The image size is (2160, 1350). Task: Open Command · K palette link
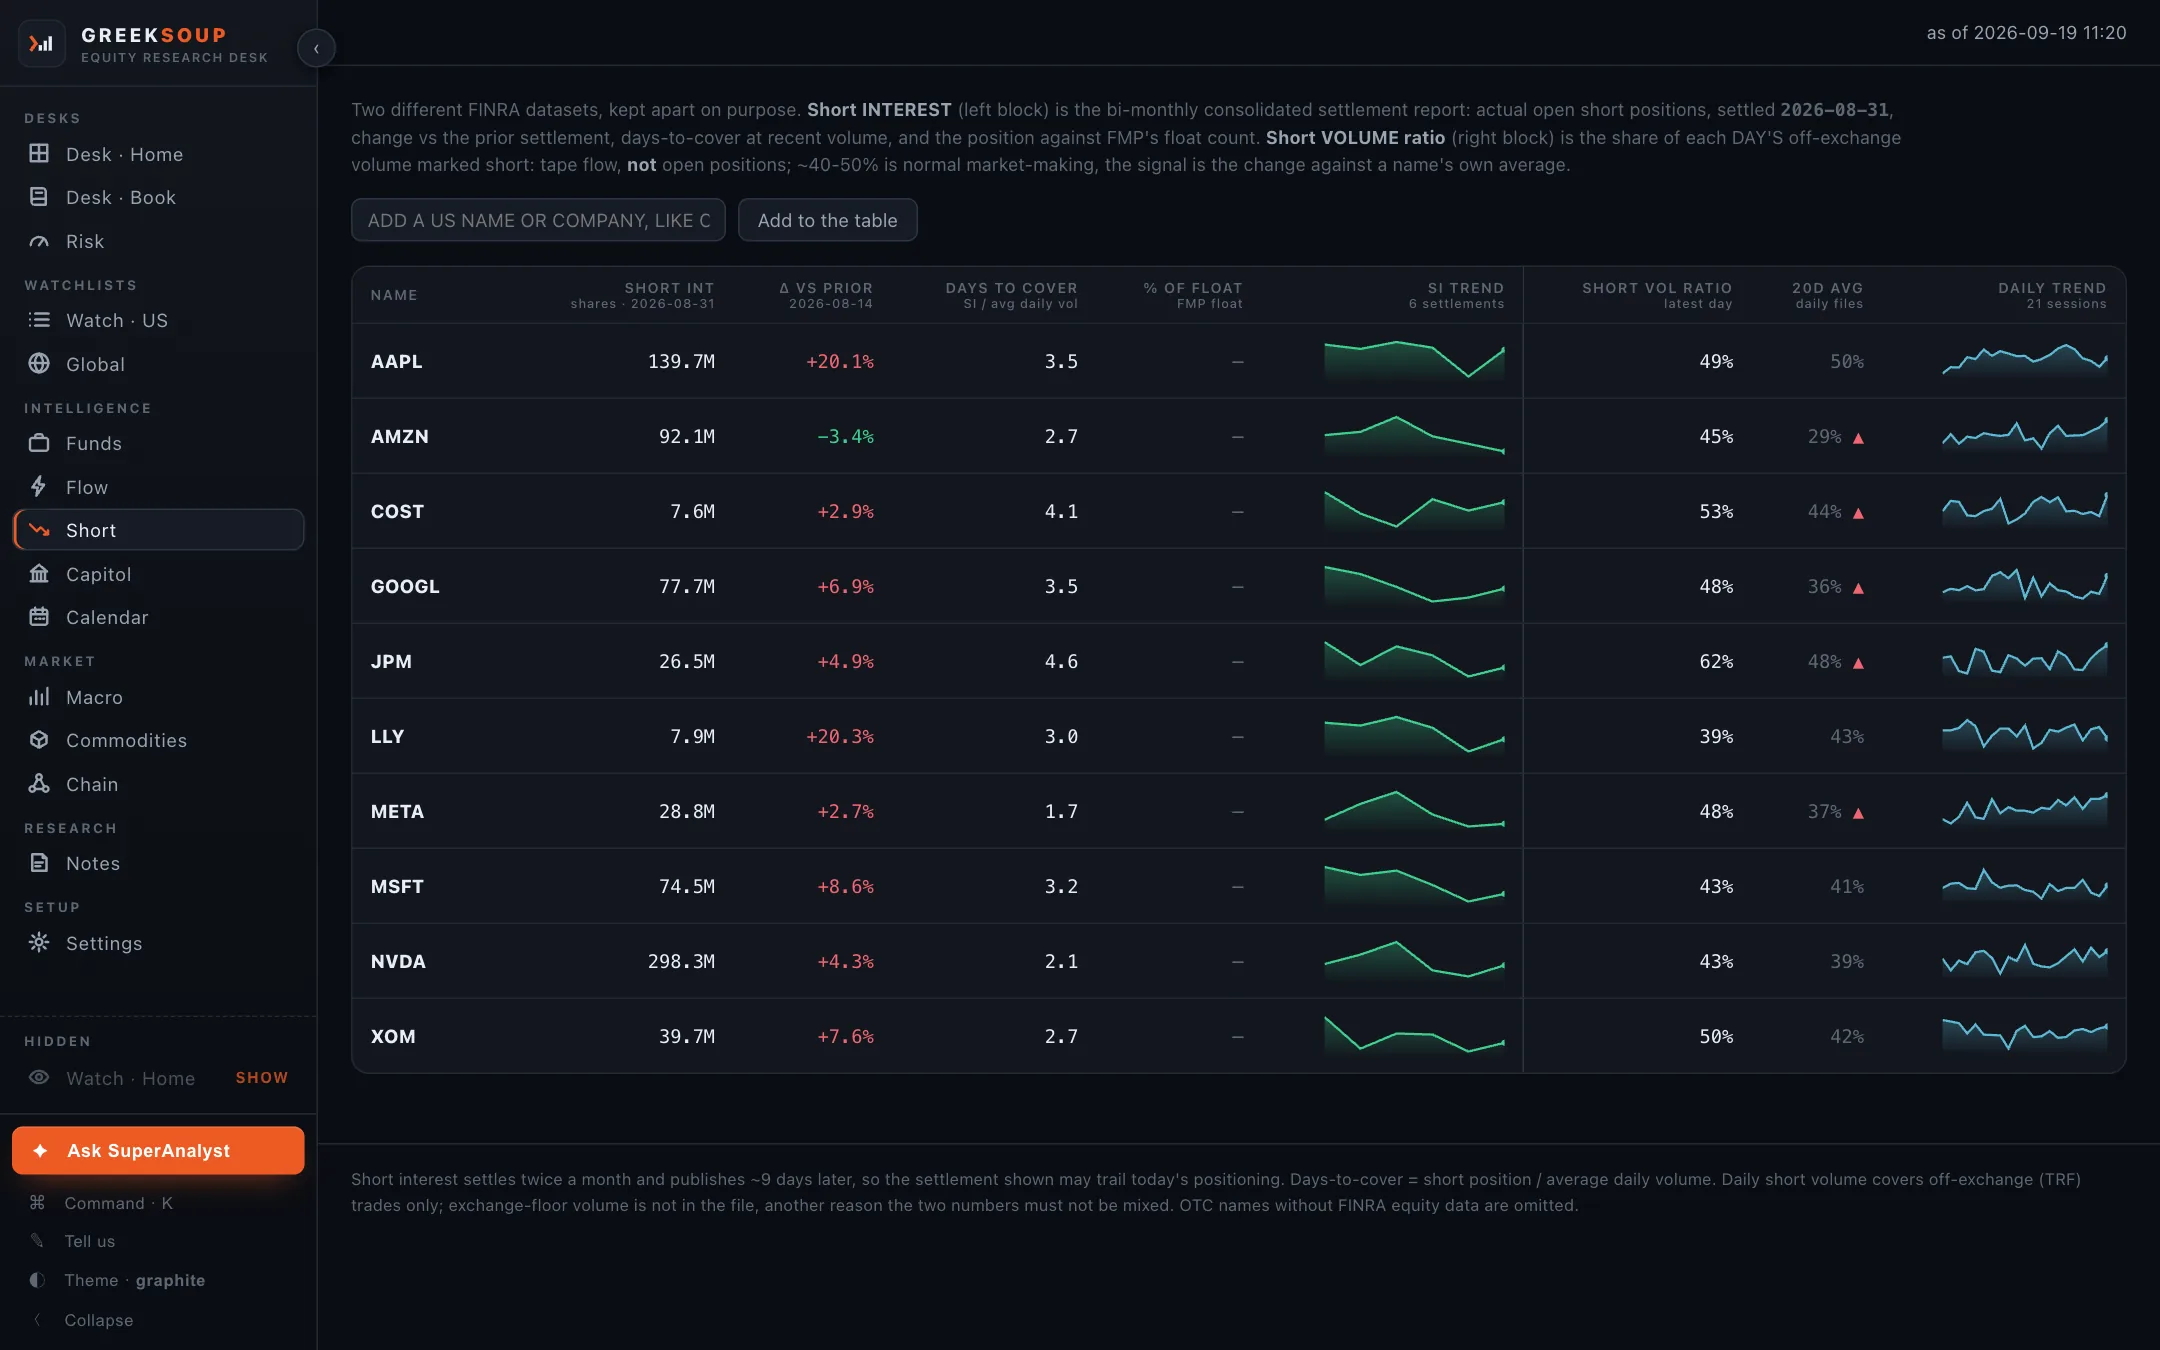118,1203
